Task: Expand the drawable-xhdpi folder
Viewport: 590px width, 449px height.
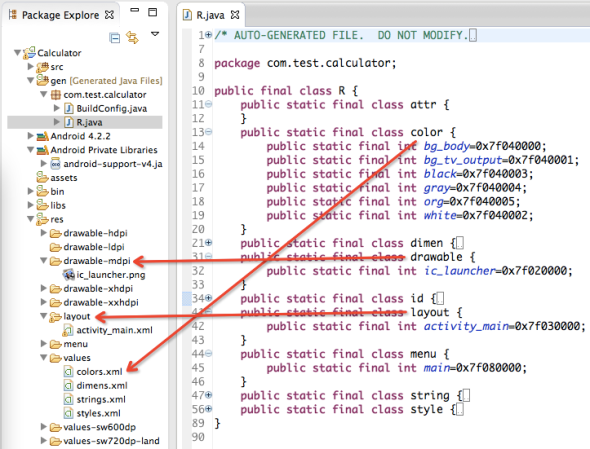Action: point(44,288)
